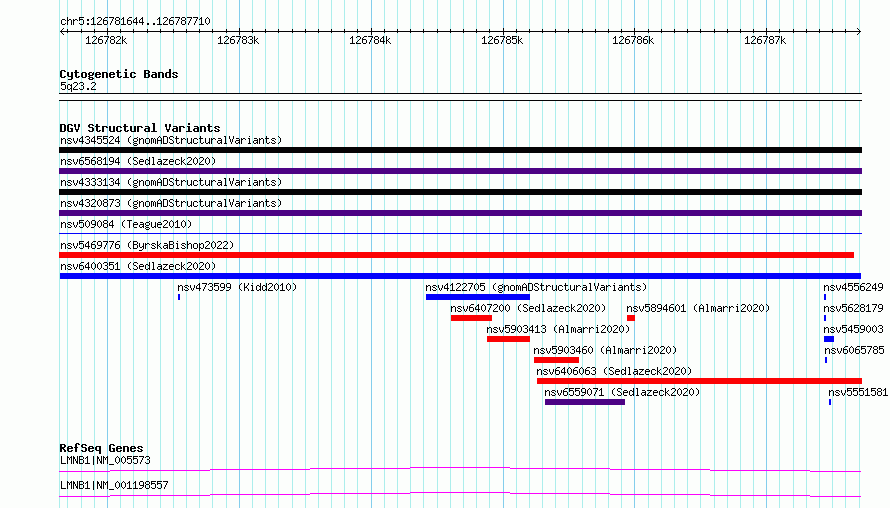Click the RefSeq Genes track title

[x=101, y=448]
